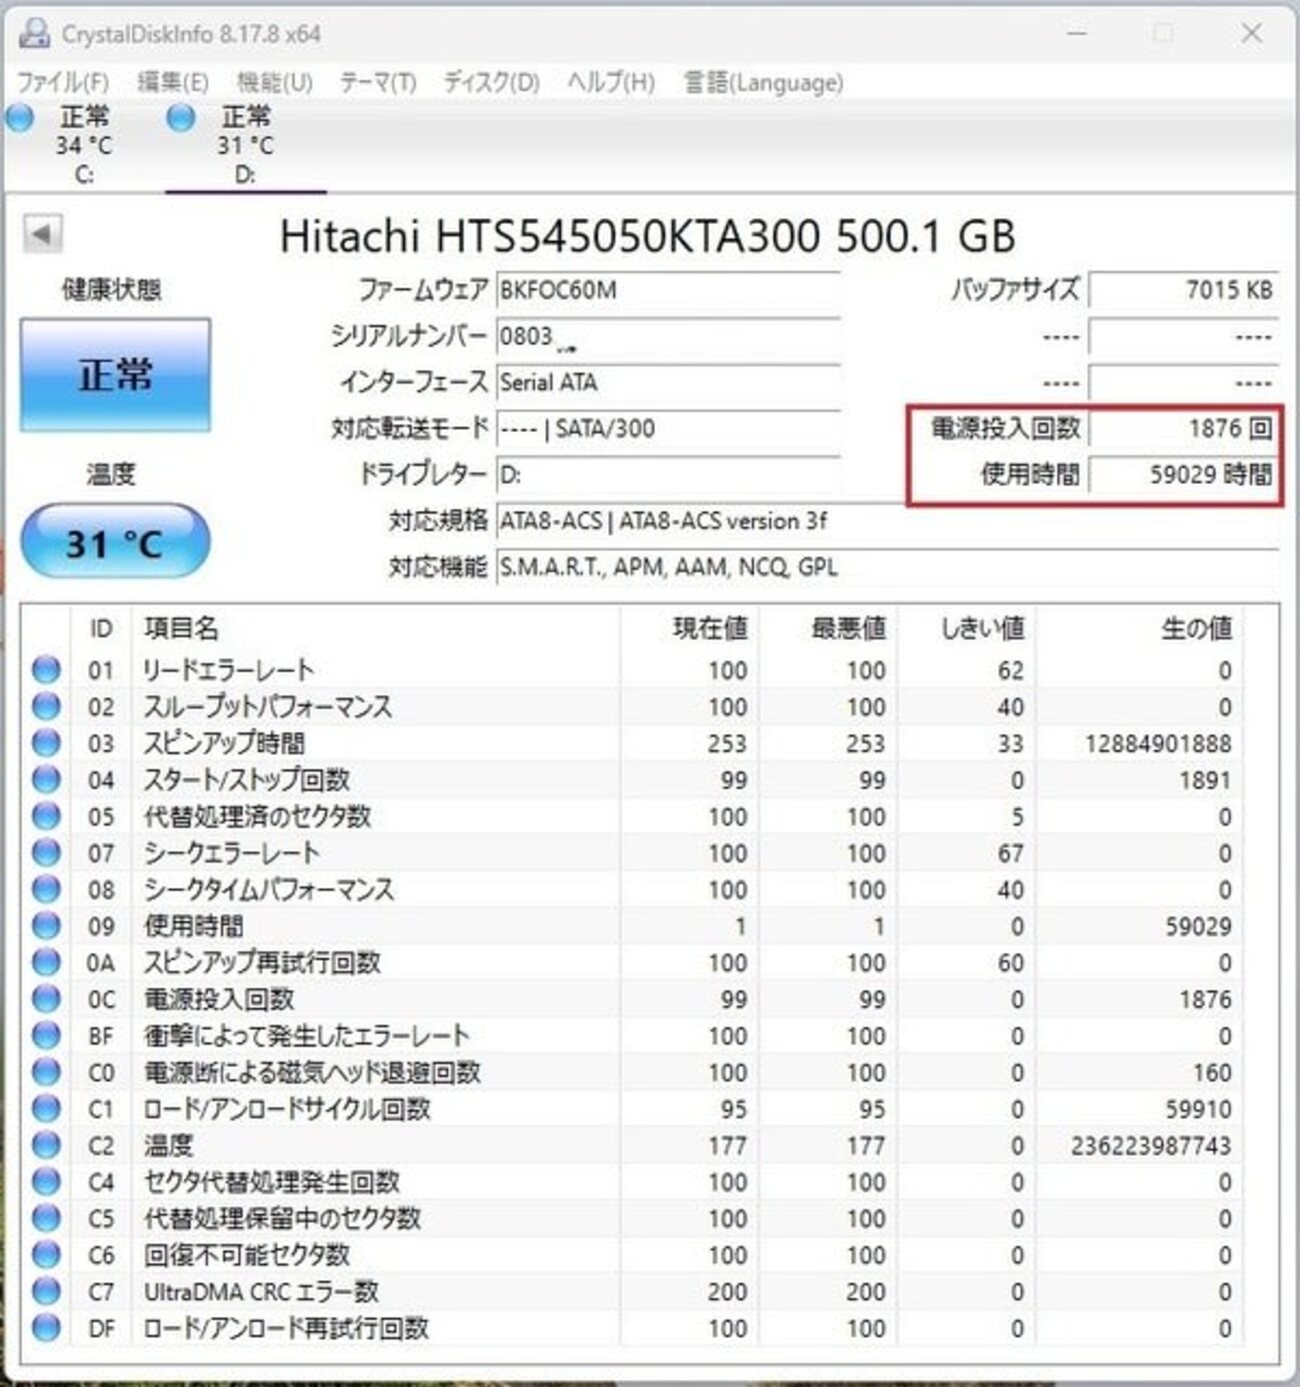Click the バッファサイズ value 7015 KB
This screenshot has height=1387, width=1300.
(x=1183, y=290)
